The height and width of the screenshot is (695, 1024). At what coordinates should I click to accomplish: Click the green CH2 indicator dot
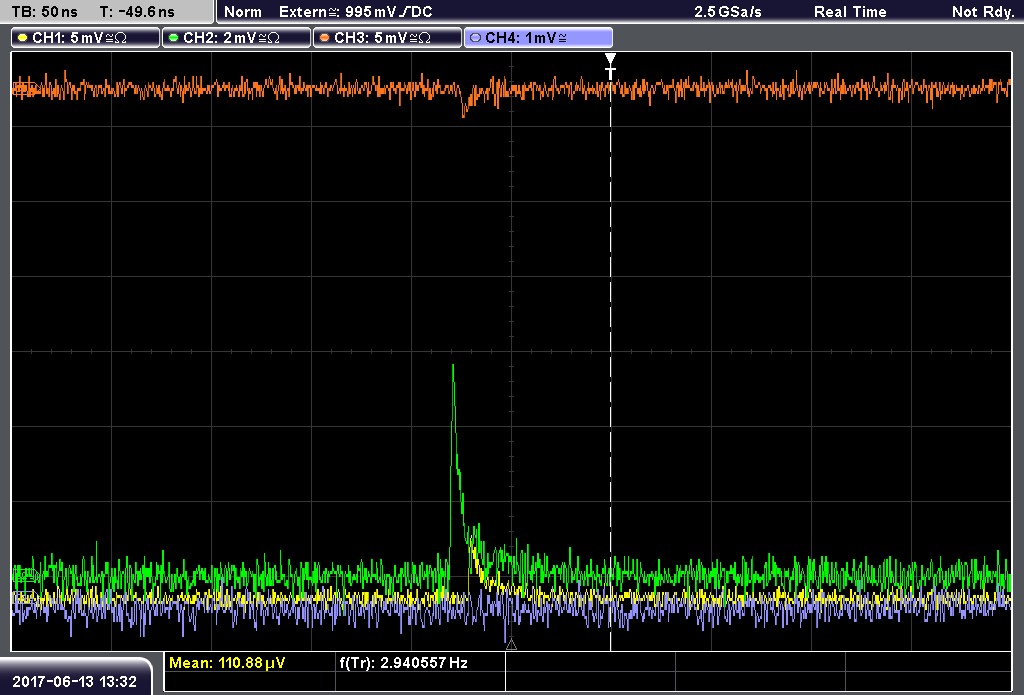[x=173, y=38]
